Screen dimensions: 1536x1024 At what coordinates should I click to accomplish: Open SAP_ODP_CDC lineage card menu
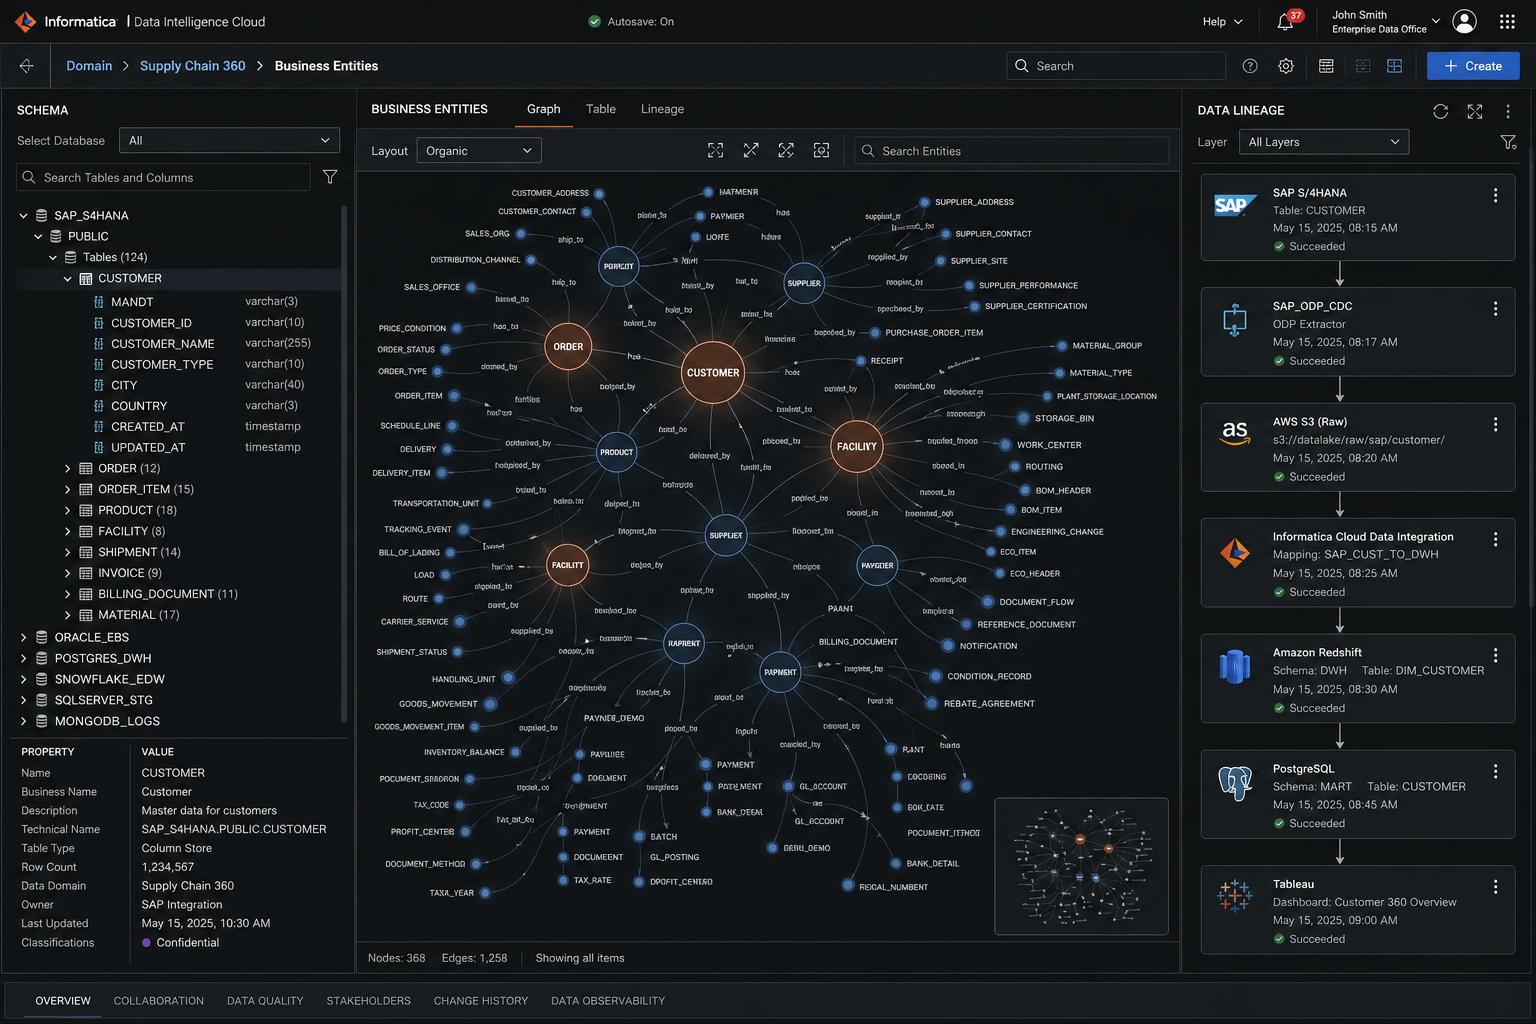point(1495,309)
